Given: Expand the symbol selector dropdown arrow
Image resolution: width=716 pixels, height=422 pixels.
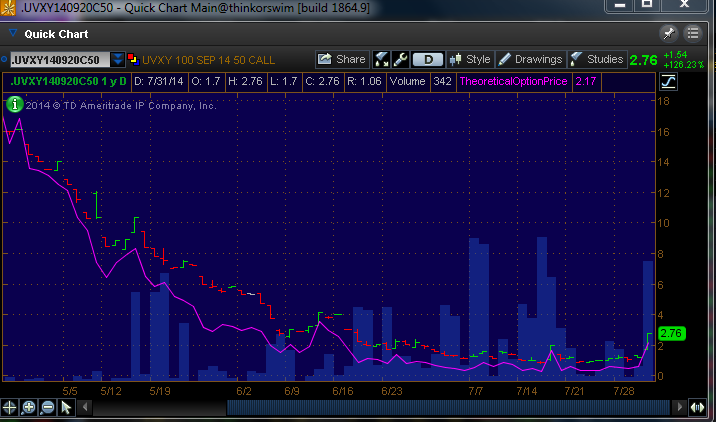Looking at the screenshot, I should coord(118,59).
